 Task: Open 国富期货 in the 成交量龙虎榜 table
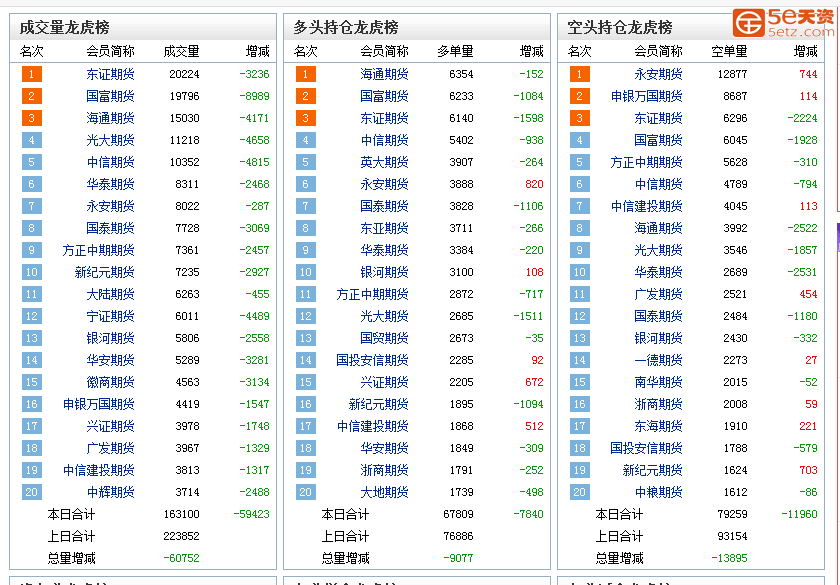110,96
